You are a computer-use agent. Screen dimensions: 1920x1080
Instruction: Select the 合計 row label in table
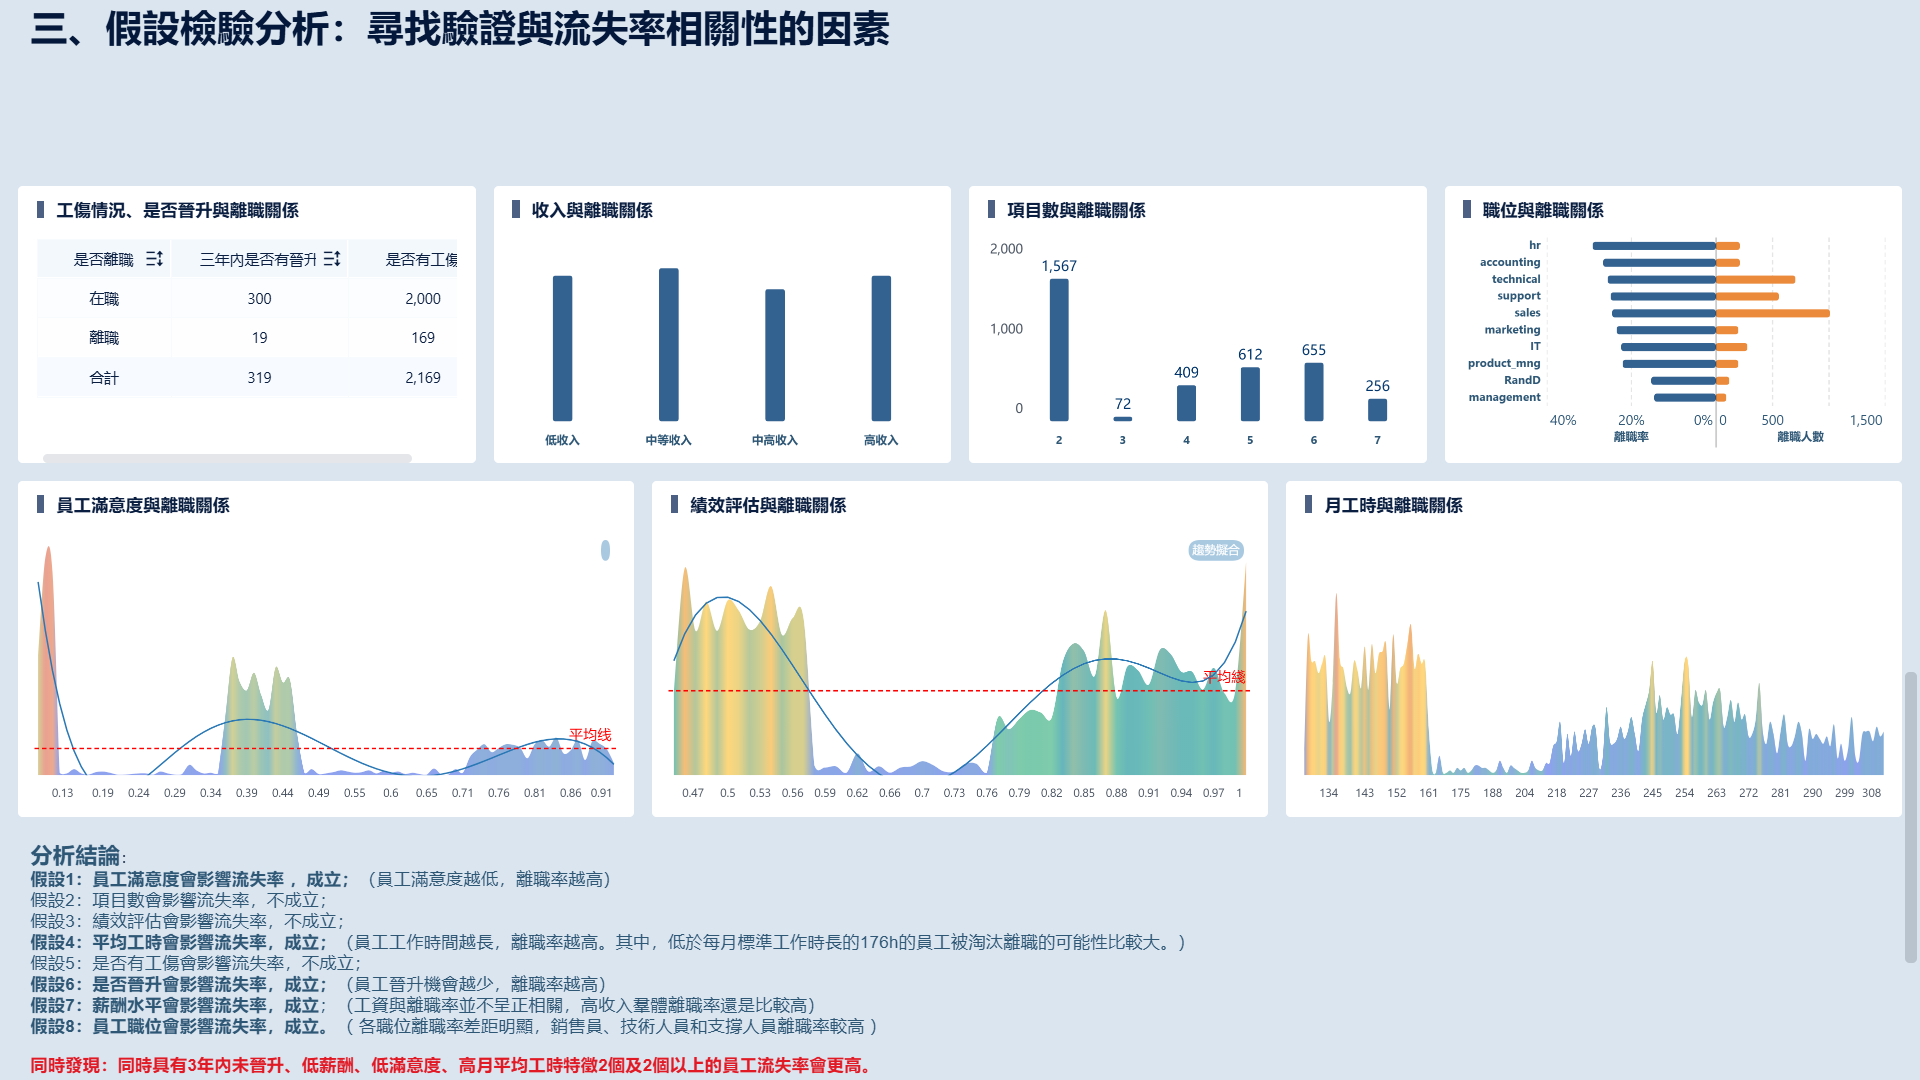[104, 378]
